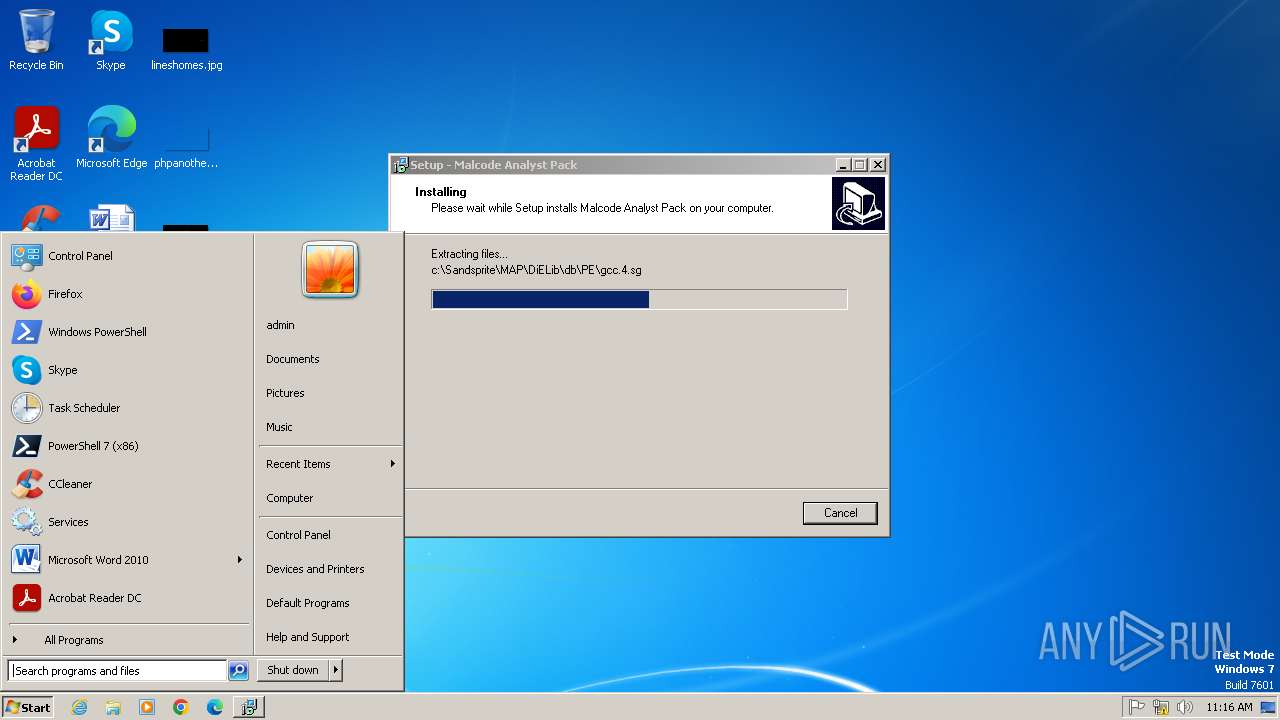This screenshot has width=1280, height=720.
Task: Cancel the Malcode Analyst Pack setup
Action: (x=840, y=513)
